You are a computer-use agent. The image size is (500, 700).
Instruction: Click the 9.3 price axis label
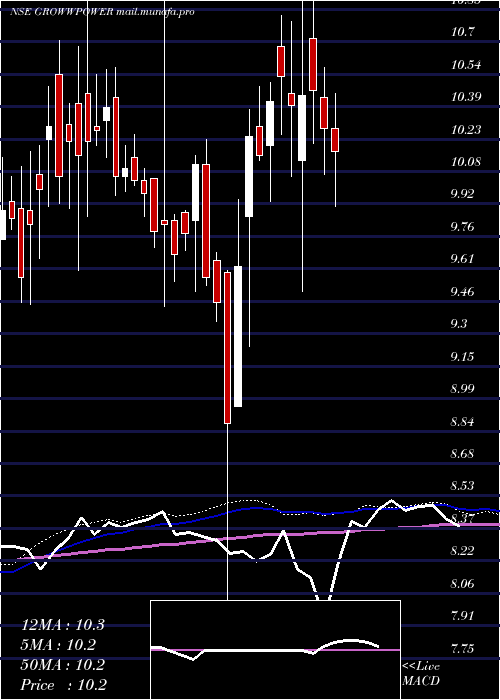coord(460,323)
